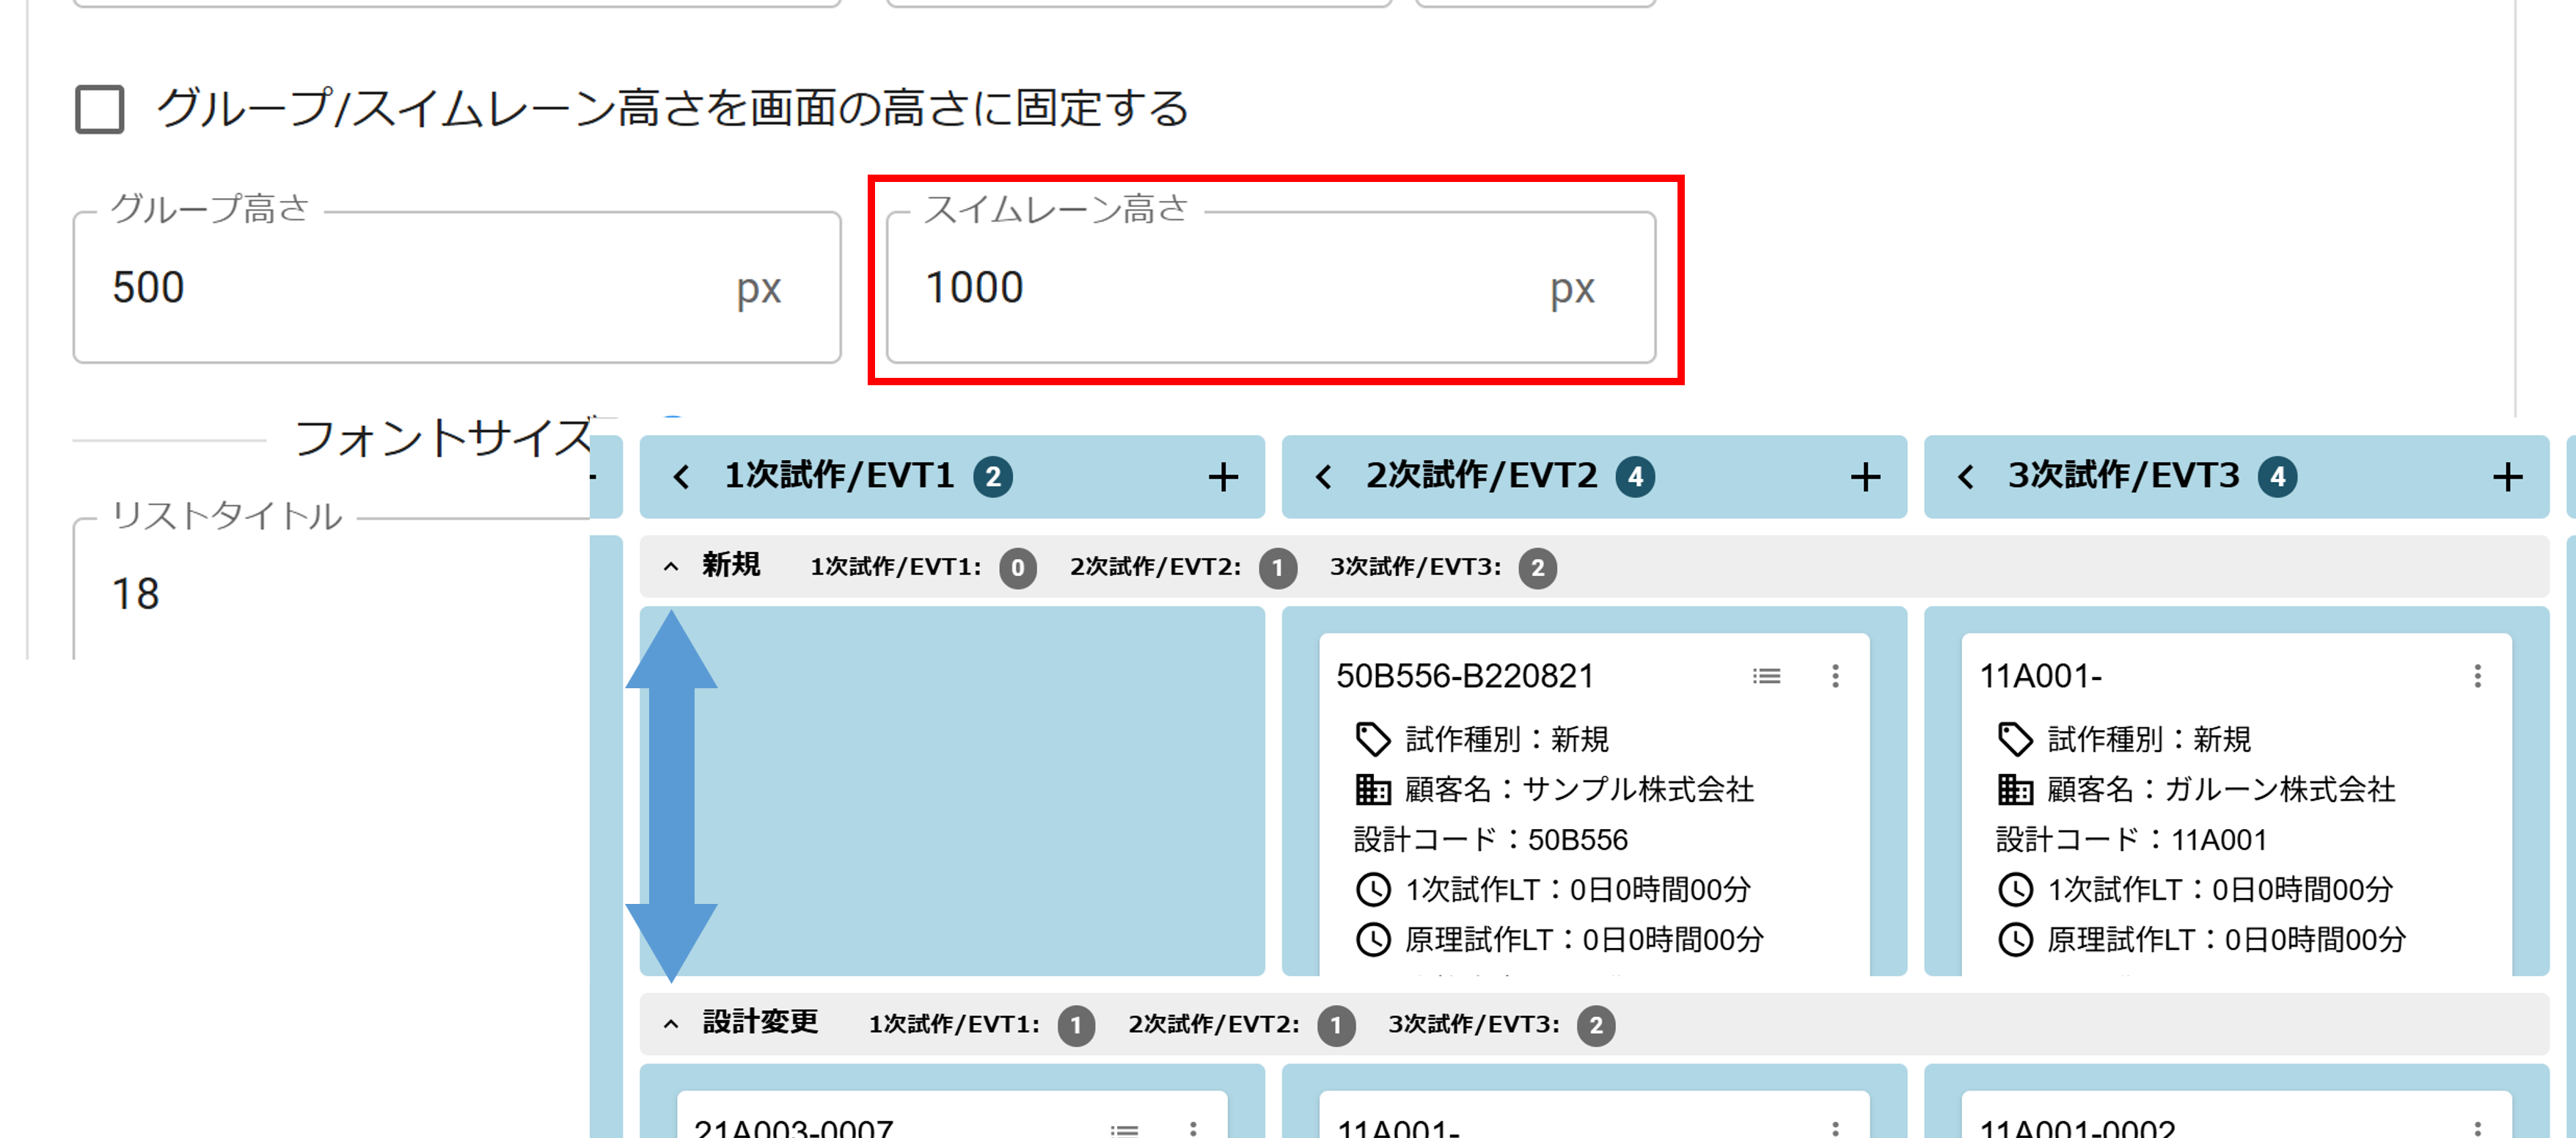Image resolution: width=2576 pixels, height=1138 pixels.
Task: Collapse the 2次試作/EVT2 column chevron
Action: pos(1324,477)
